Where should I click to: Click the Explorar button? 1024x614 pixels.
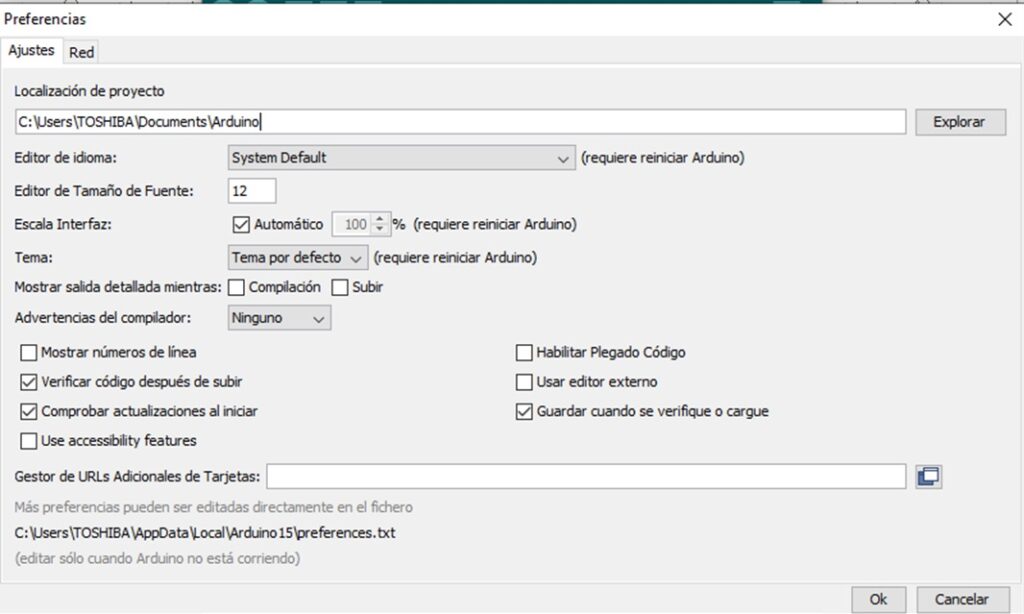click(958, 122)
